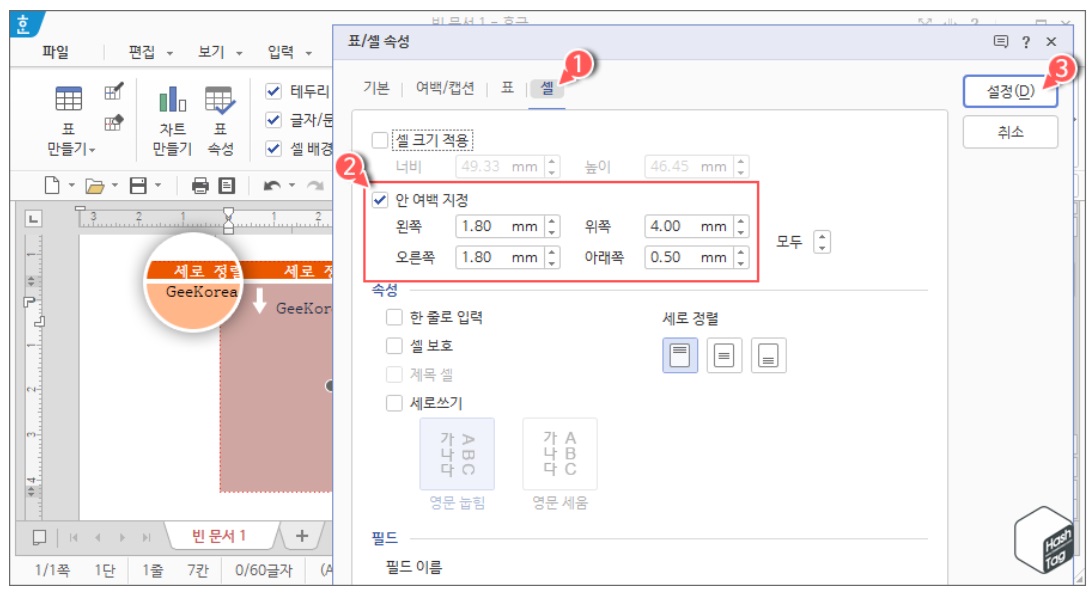Click the 설정(D) button
Image resolution: width=1092 pixels, height=593 pixels.
[1011, 91]
